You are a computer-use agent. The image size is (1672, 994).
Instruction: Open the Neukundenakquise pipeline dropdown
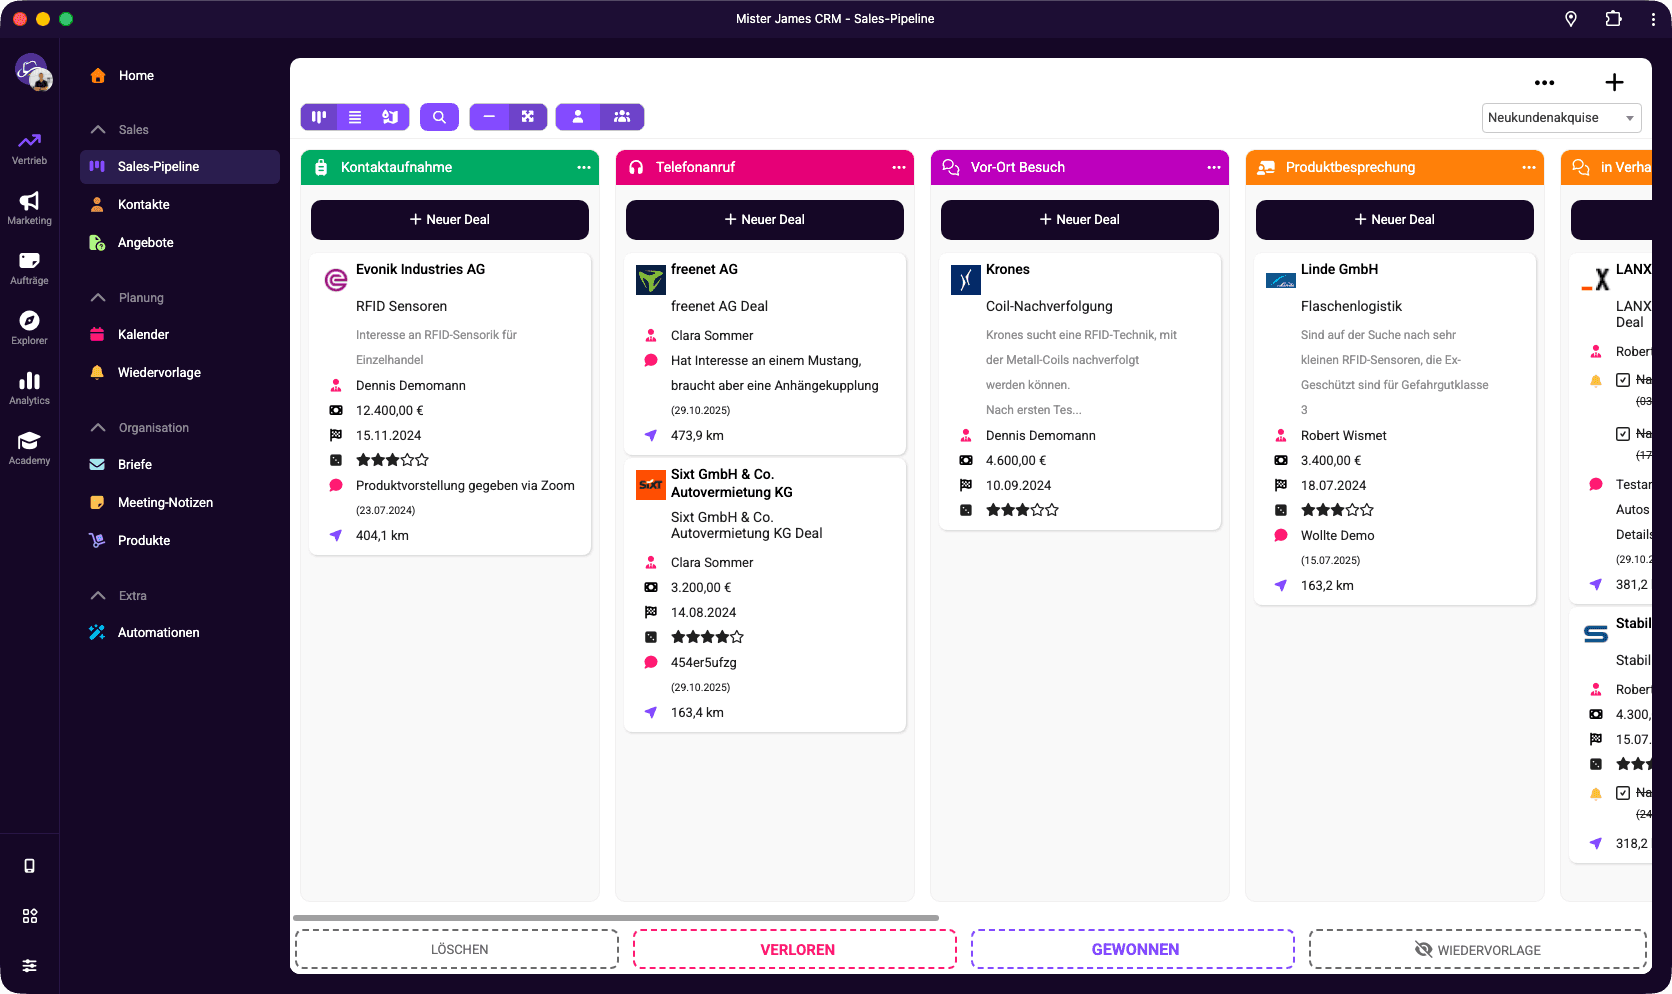1561,118
